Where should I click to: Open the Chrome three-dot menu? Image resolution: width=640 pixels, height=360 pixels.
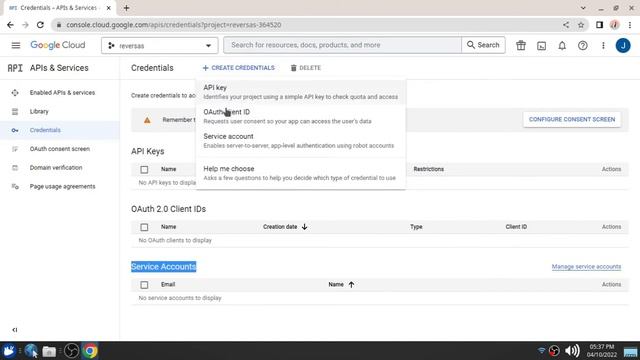(x=630, y=25)
